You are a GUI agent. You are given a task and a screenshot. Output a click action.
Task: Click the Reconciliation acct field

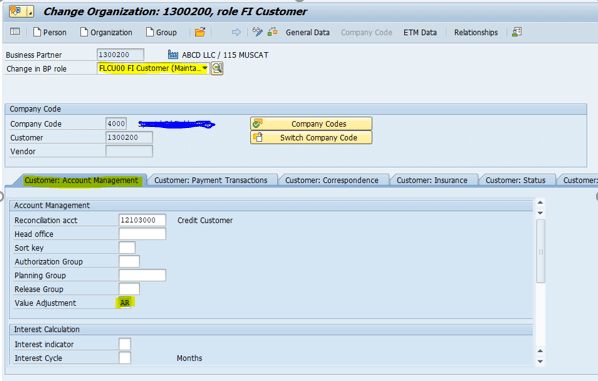point(142,220)
